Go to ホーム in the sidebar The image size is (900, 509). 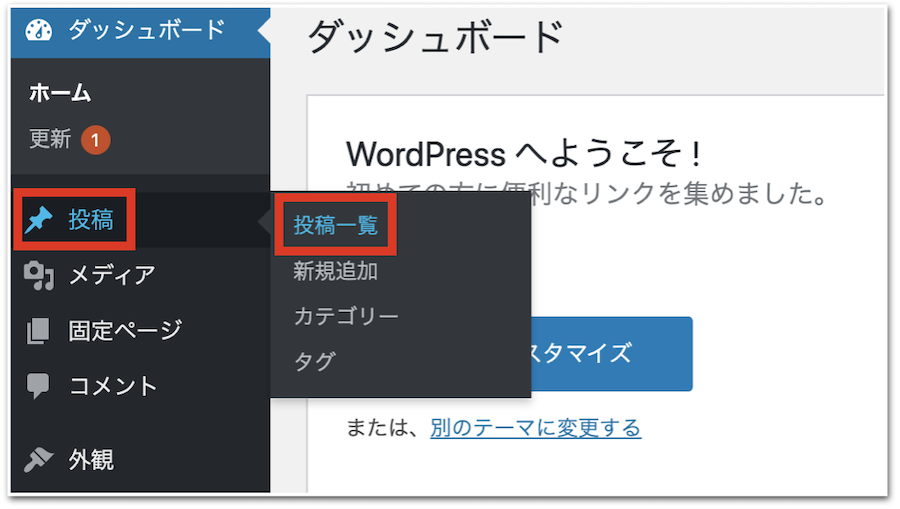[60, 94]
